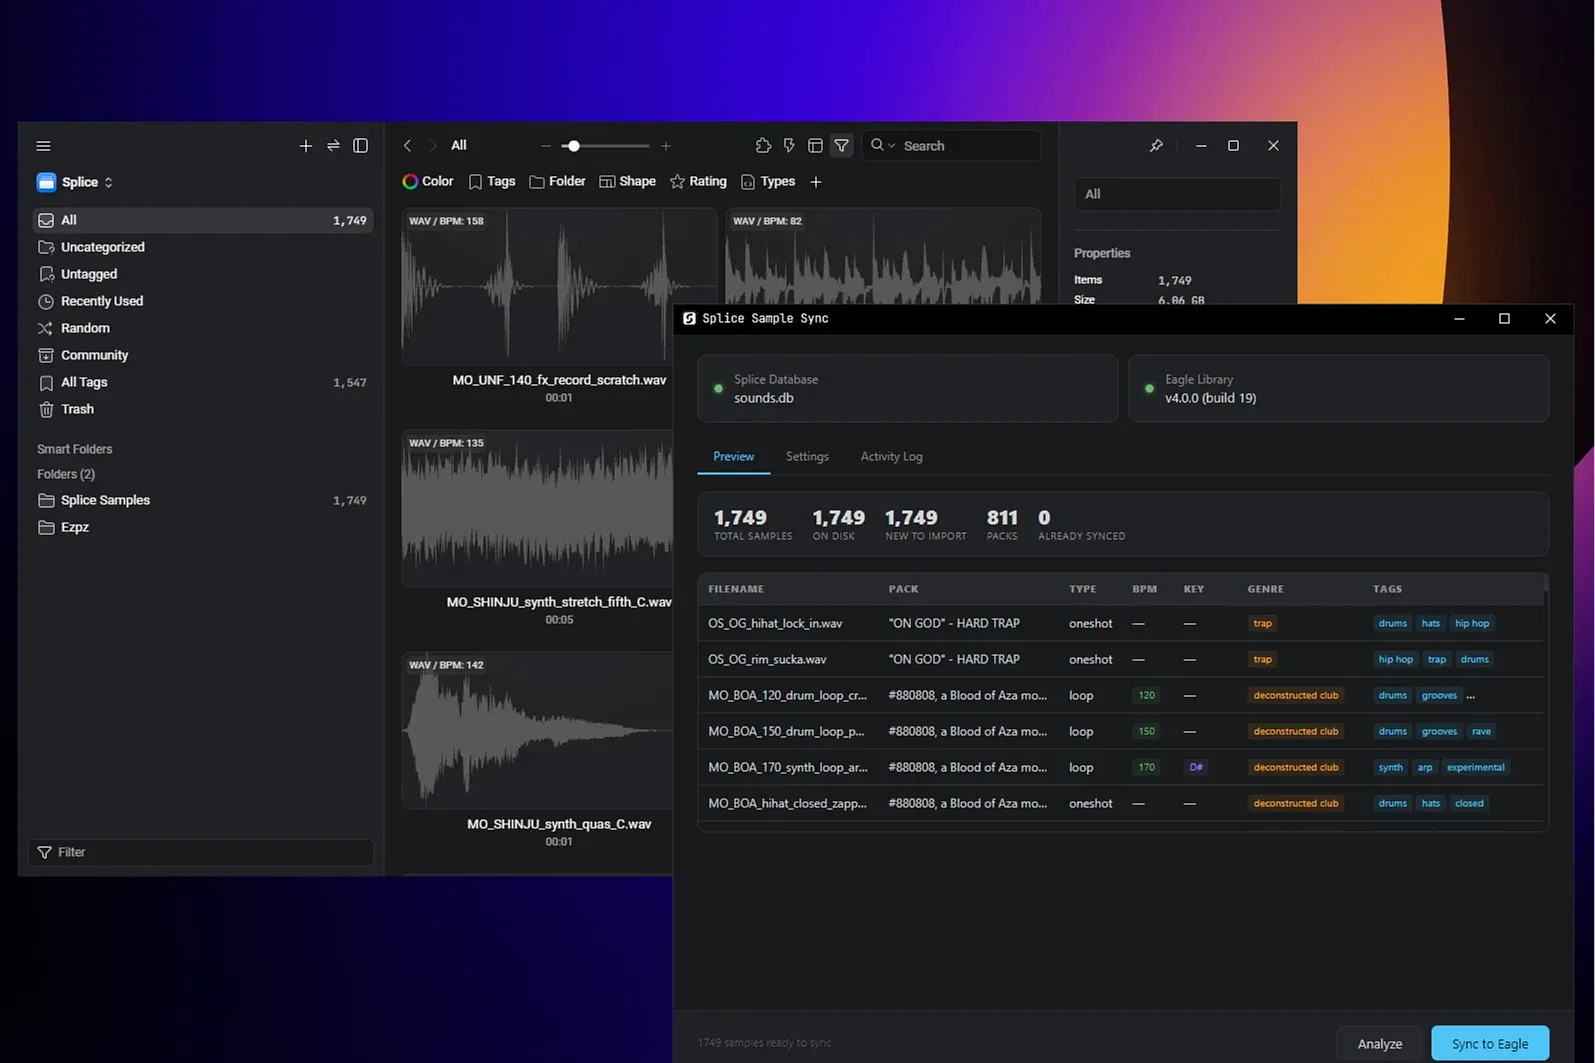Click the search magnifier icon

click(x=877, y=145)
